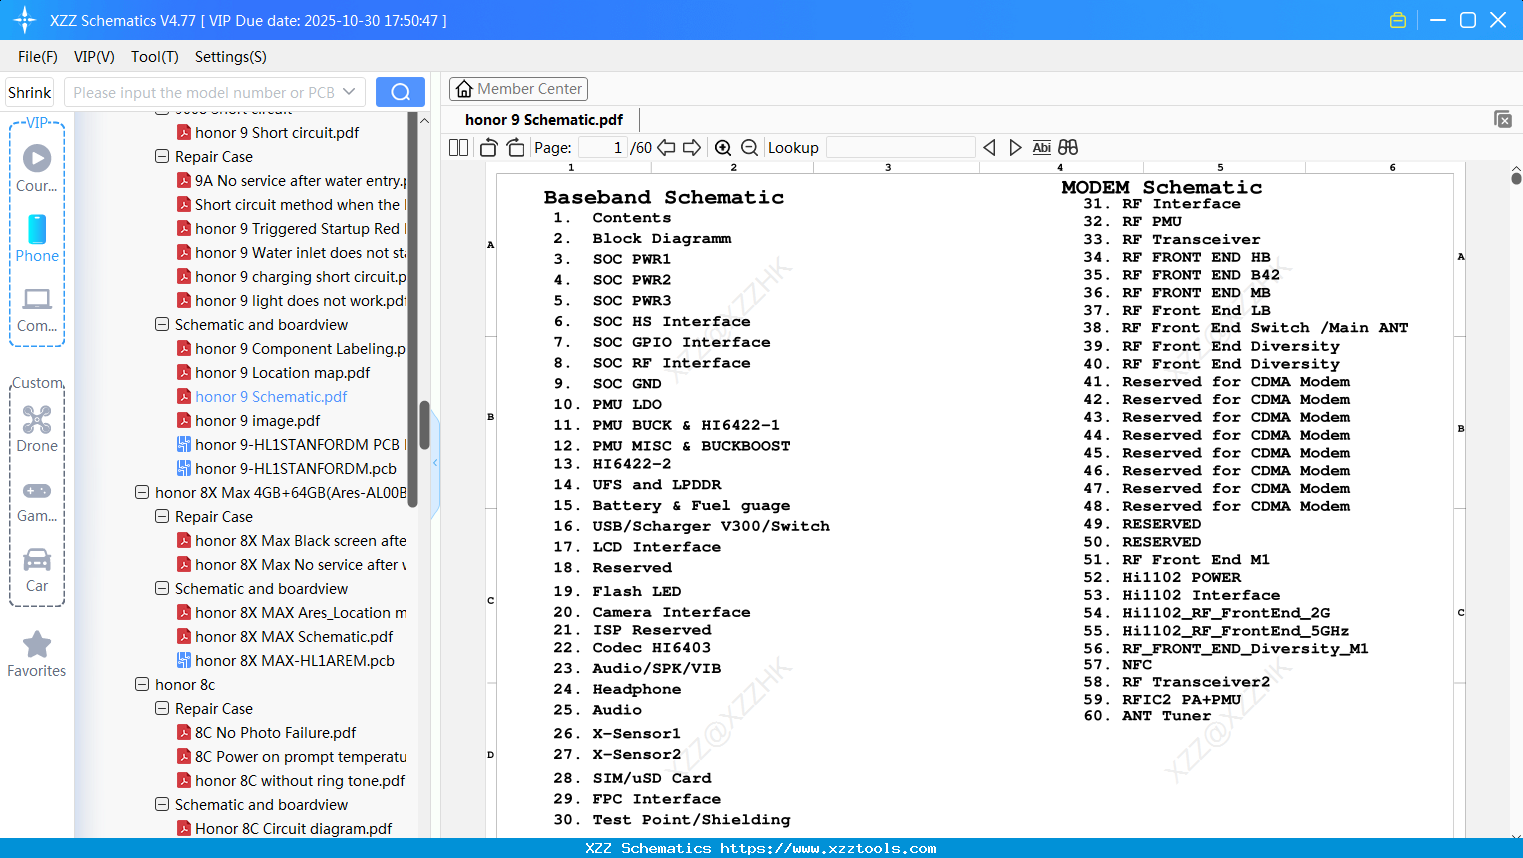Collapse honor 9 Schematic and boardview folder
This screenshot has height=858, width=1523.
[162, 324]
